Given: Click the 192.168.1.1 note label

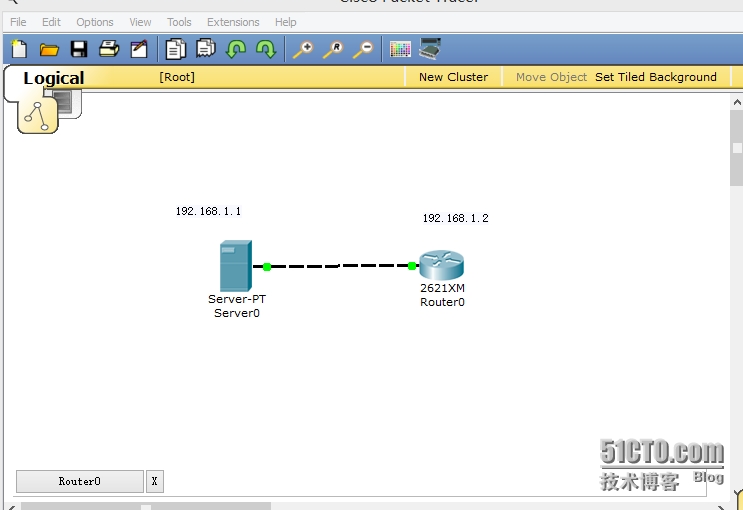Looking at the screenshot, I should pos(208,211).
